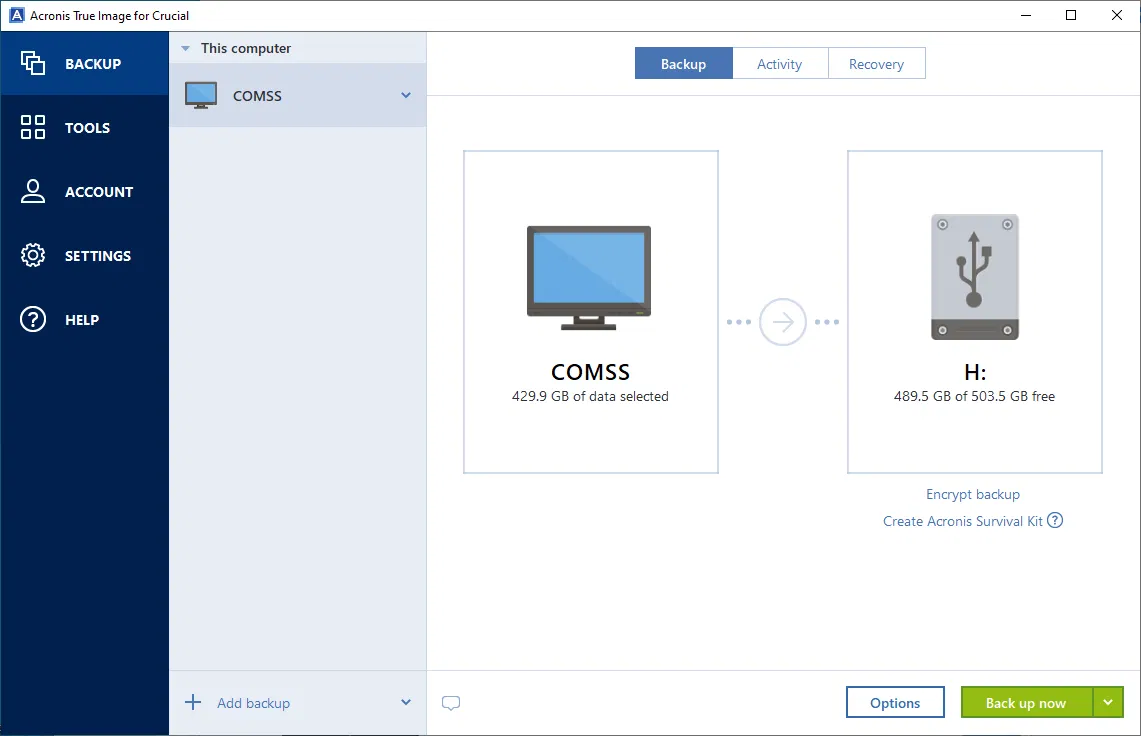Click the Encrypt backup link
Image resolution: width=1141 pixels, height=736 pixels.
972,494
